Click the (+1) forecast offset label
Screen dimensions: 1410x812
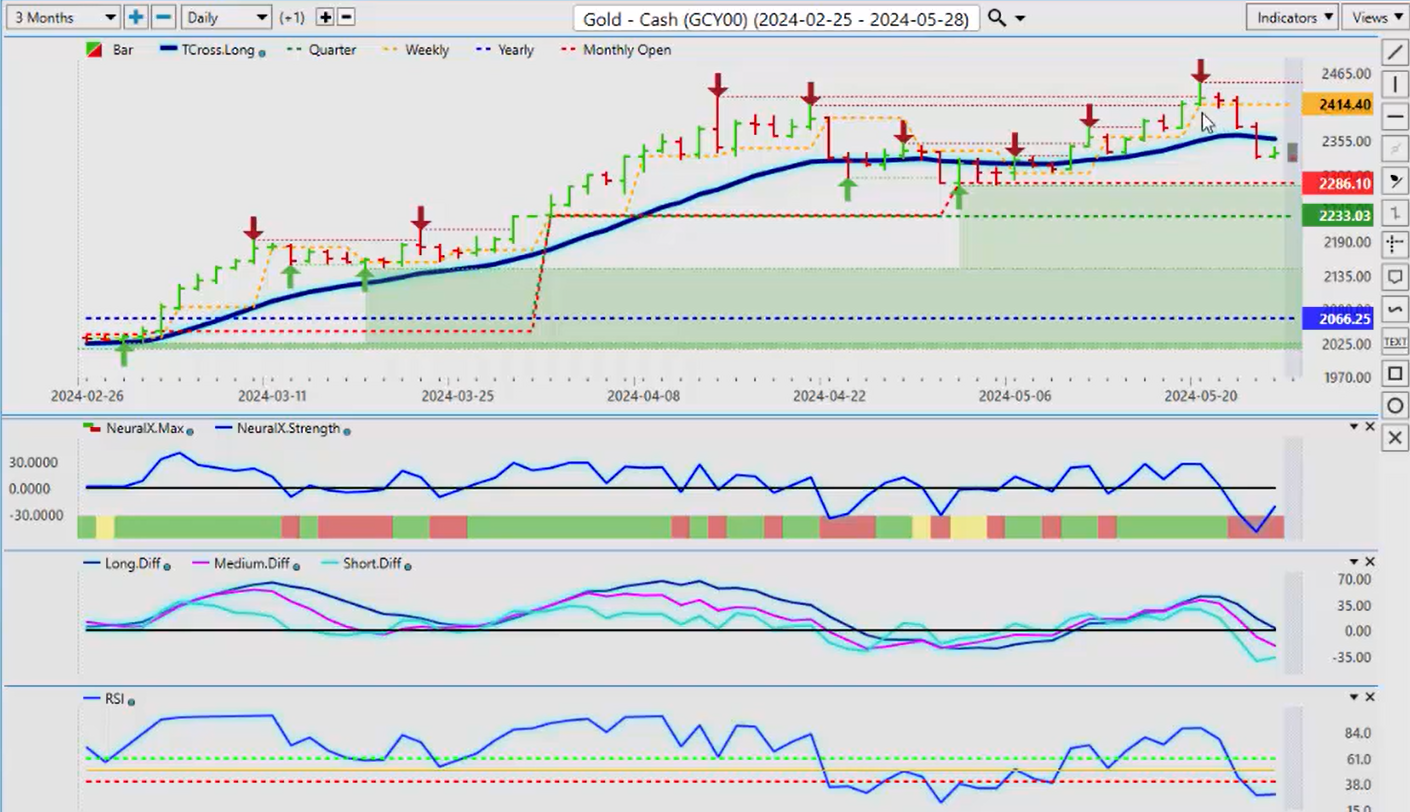click(293, 17)
